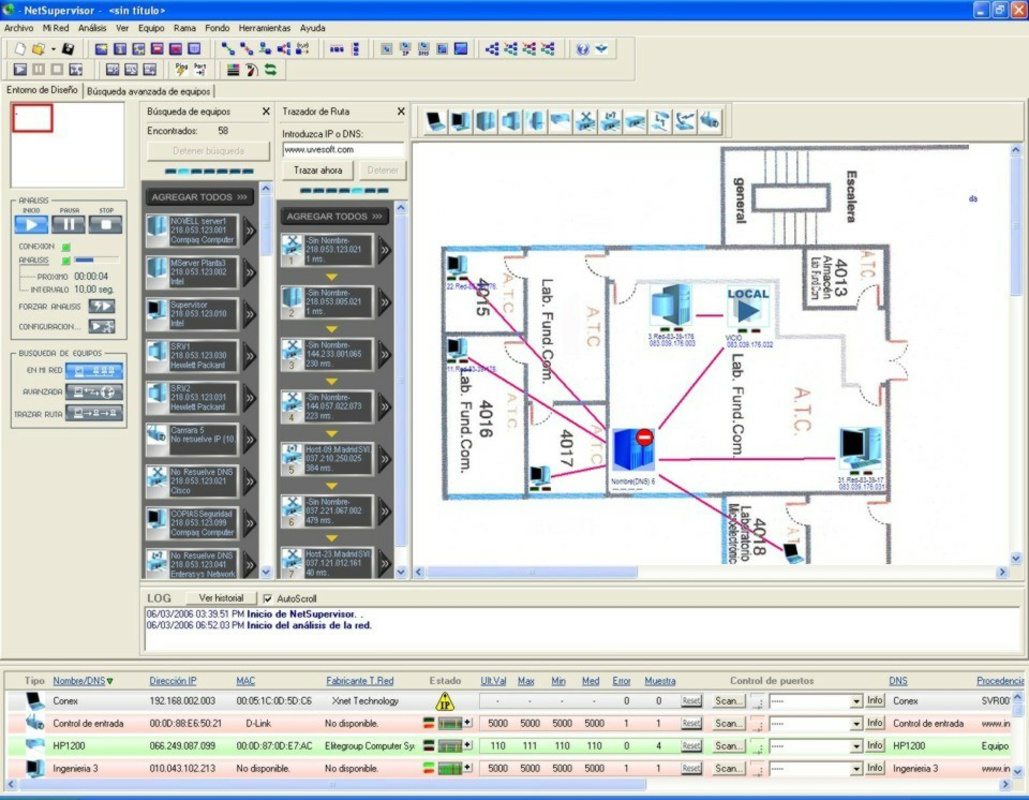Click the dropdown arrow next to open icon
Viewport: 1029px width, 800px height.
click(53, 49)
